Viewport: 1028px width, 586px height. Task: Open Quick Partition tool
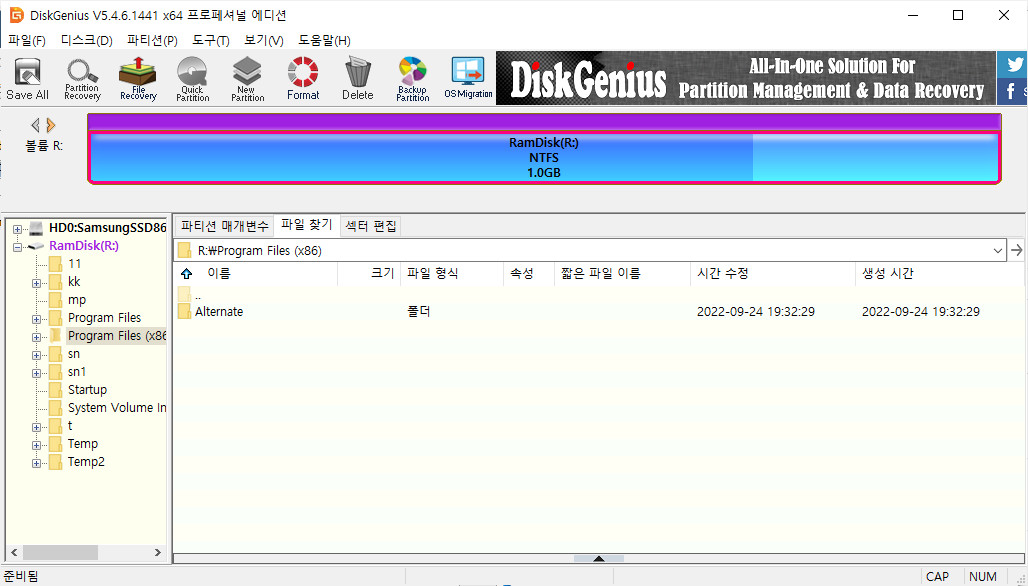point(193,79)
